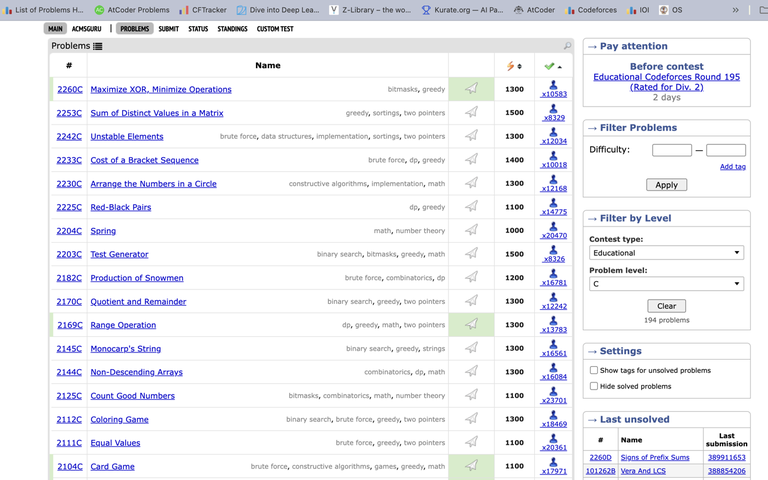Open the STATUS tab
This screenshot has height=480, width=768.
pyautogui.click(x=198, y=29)
